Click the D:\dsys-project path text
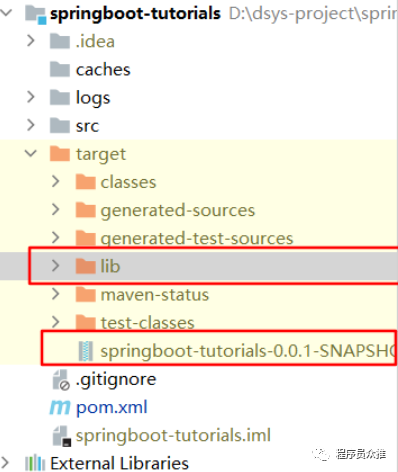 (313, 14)
